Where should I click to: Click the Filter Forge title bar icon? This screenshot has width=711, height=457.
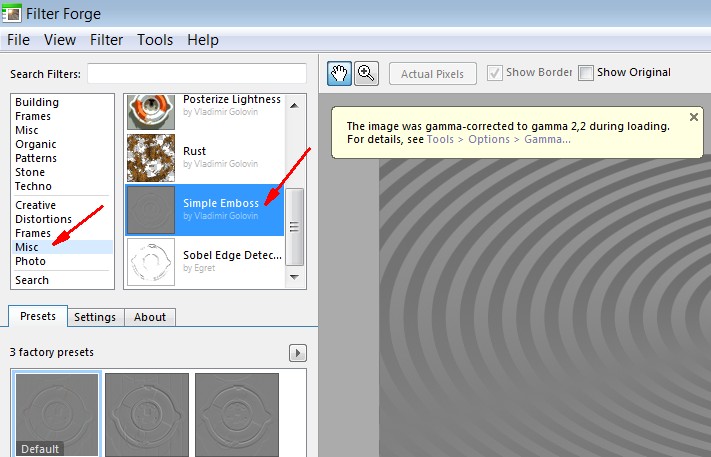point(11,13)
